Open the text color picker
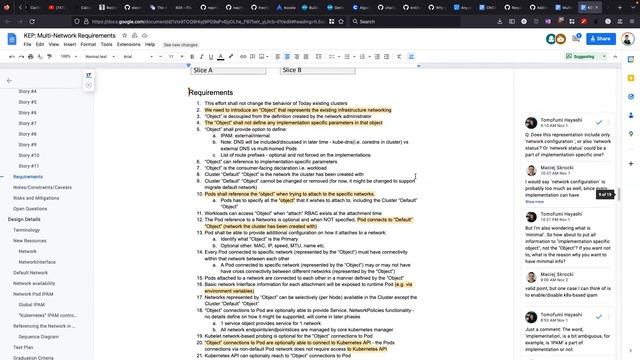Image resolution: width=640 pixels, height=360 pixels. (221, 57)
